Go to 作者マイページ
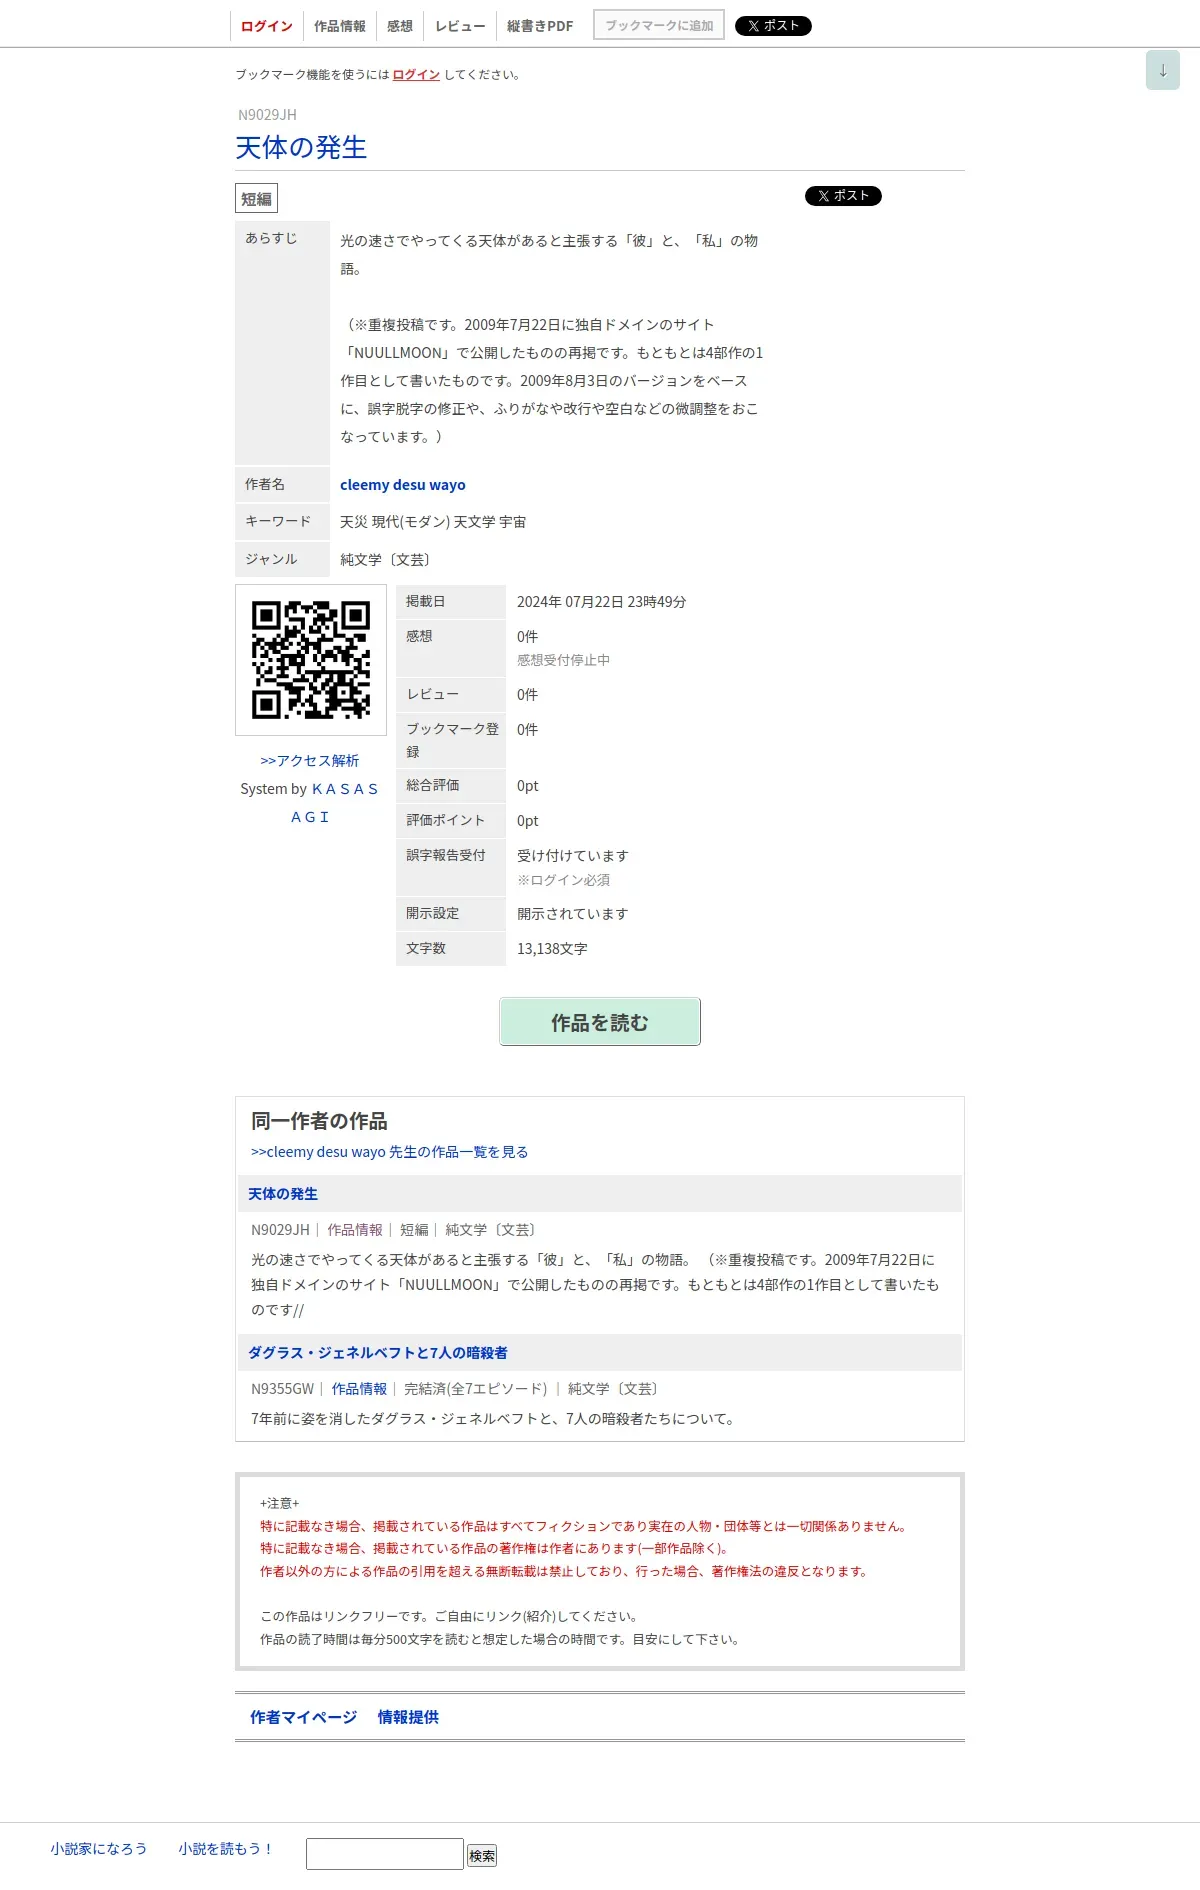 pos(303,1717)
